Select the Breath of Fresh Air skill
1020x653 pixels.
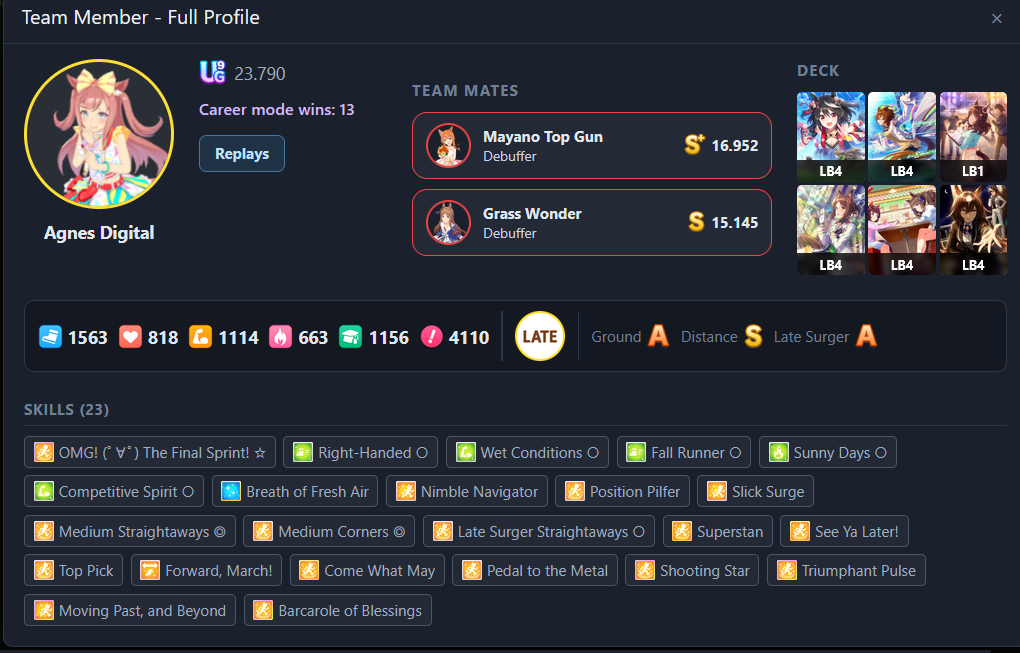295,491
